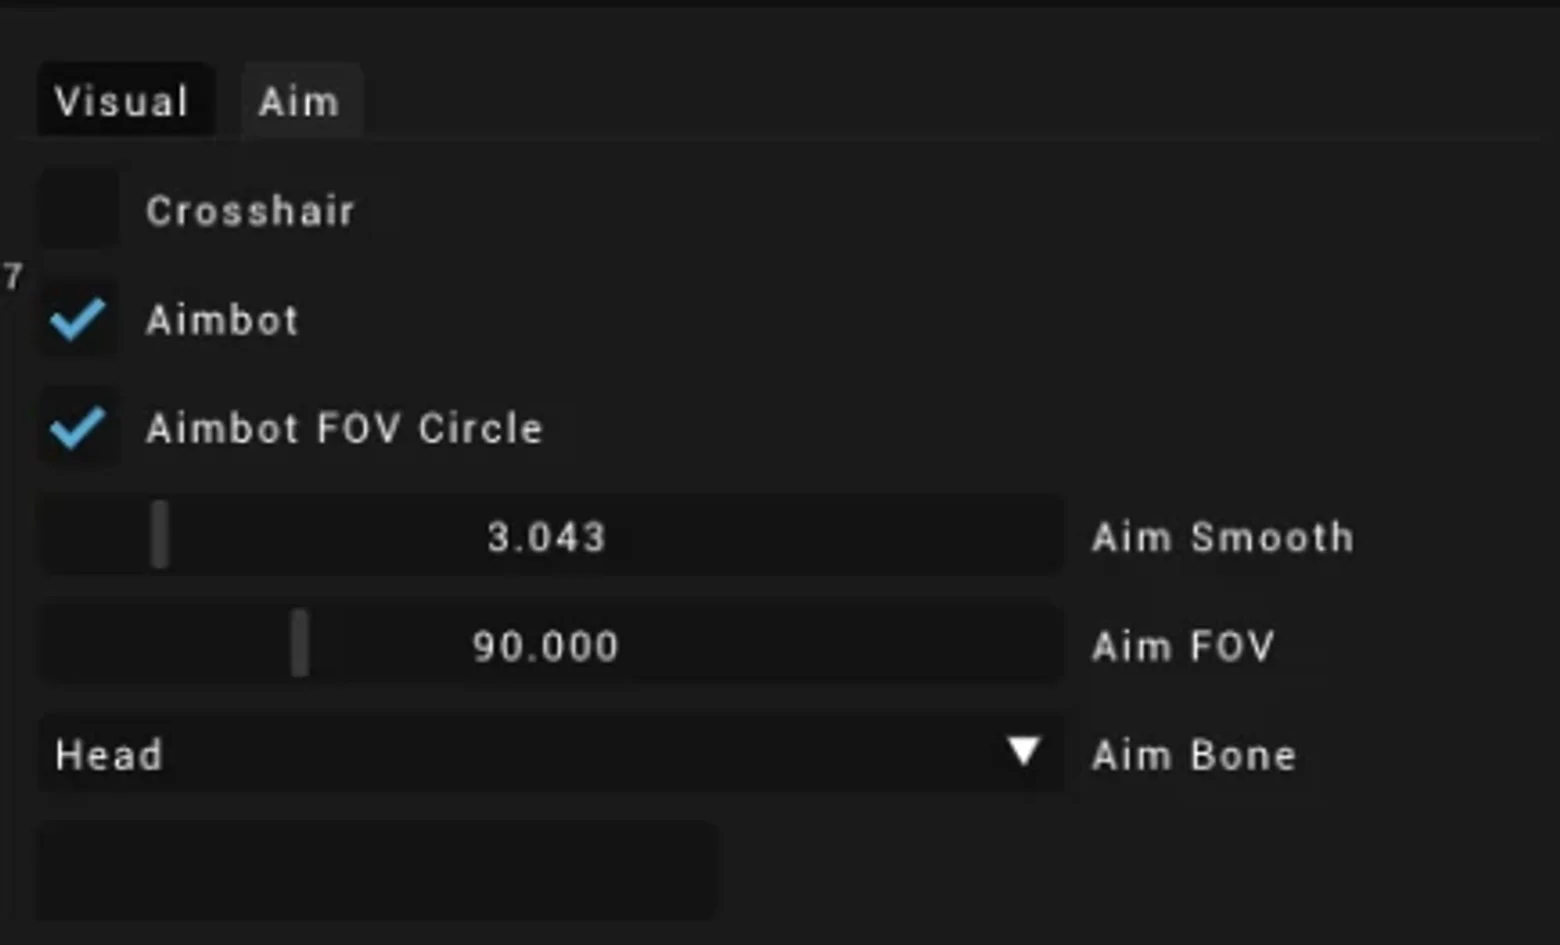Viewport: 1560px width, 945px height.
Task: Click the Aimbot FOV Circle label
Action: point(344,428)
